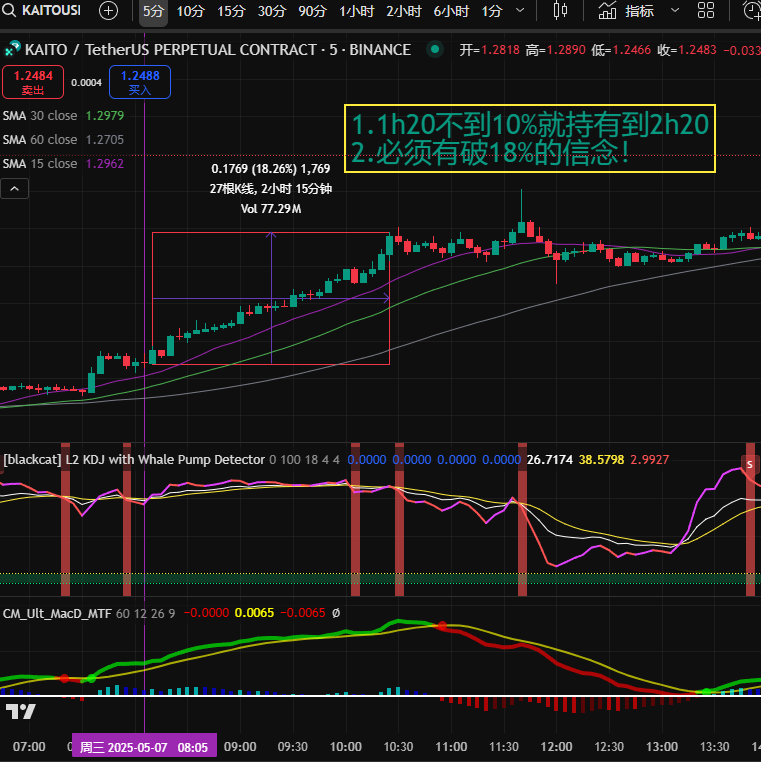Click the KAITO / TetherUS PERPETUAL CONTRACT title

click(x=218, y=50)
